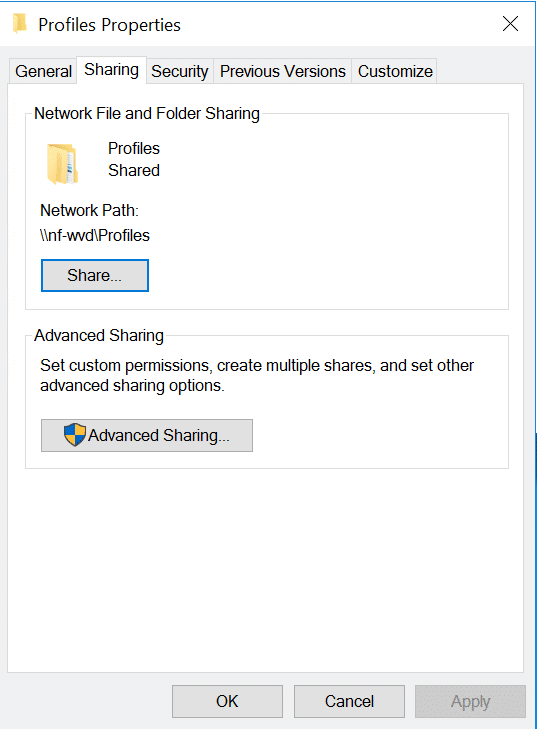The image size is (537, 729).
Task: Open the Advanced Sharing... button text
Action: coord(159,436)
